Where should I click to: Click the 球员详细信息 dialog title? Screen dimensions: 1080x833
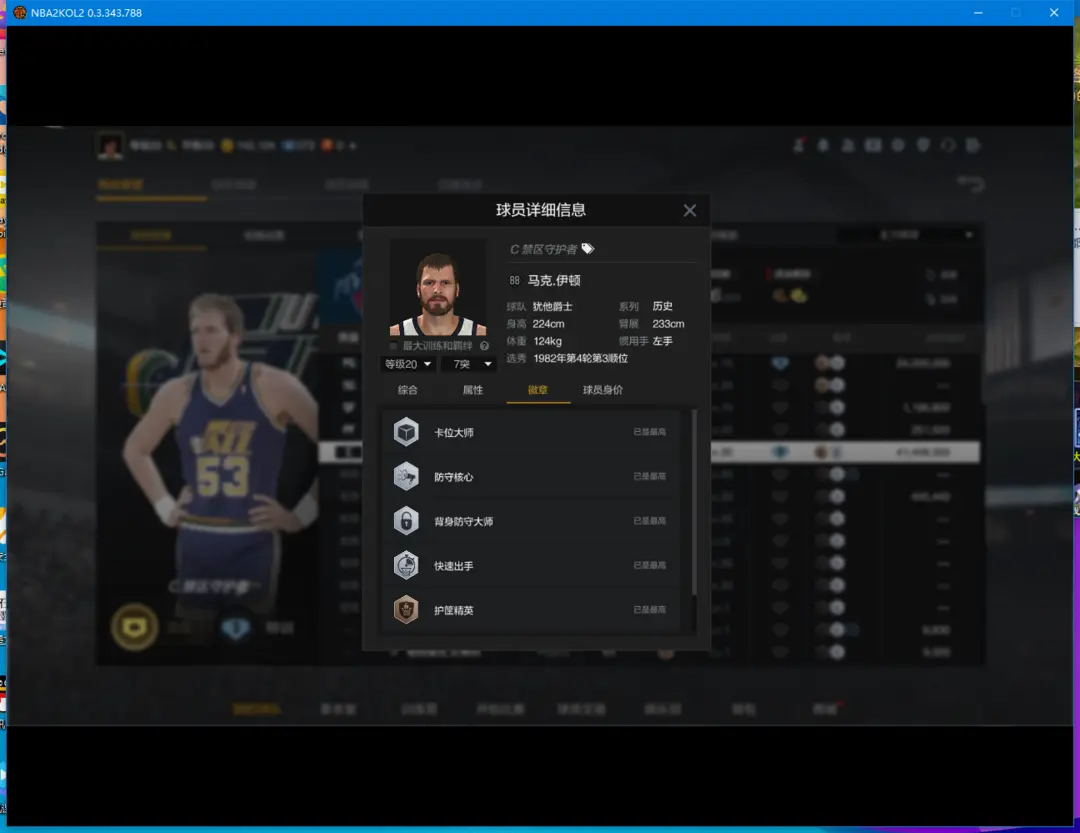tap(541, 210)
